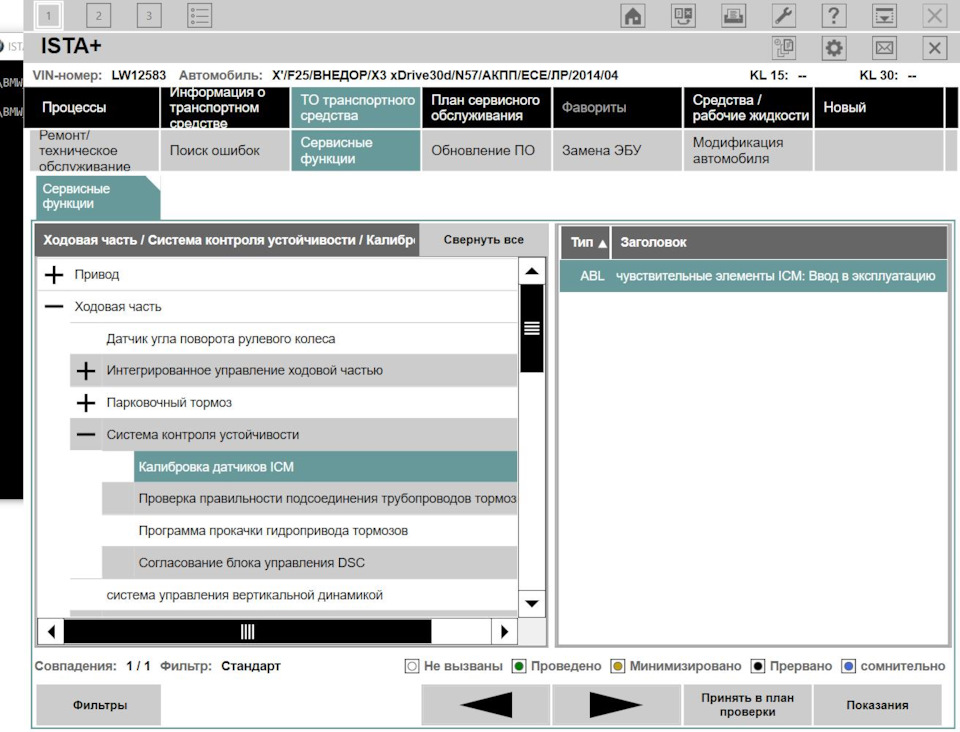Expand Интегрированное управление ходовой частью node
The width and height of the screenshot is (960, 732).
point(86,370)
